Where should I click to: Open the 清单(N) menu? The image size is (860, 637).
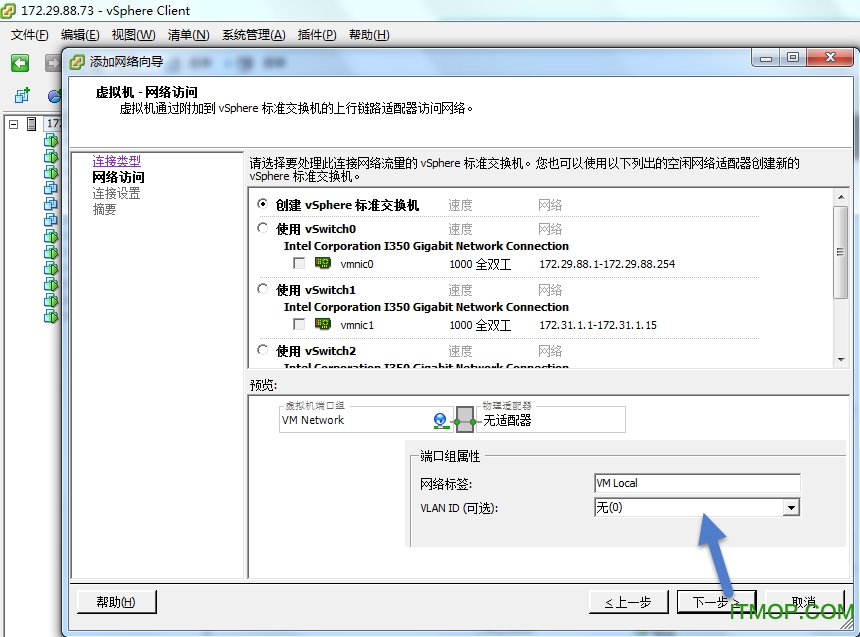point(189,35)
